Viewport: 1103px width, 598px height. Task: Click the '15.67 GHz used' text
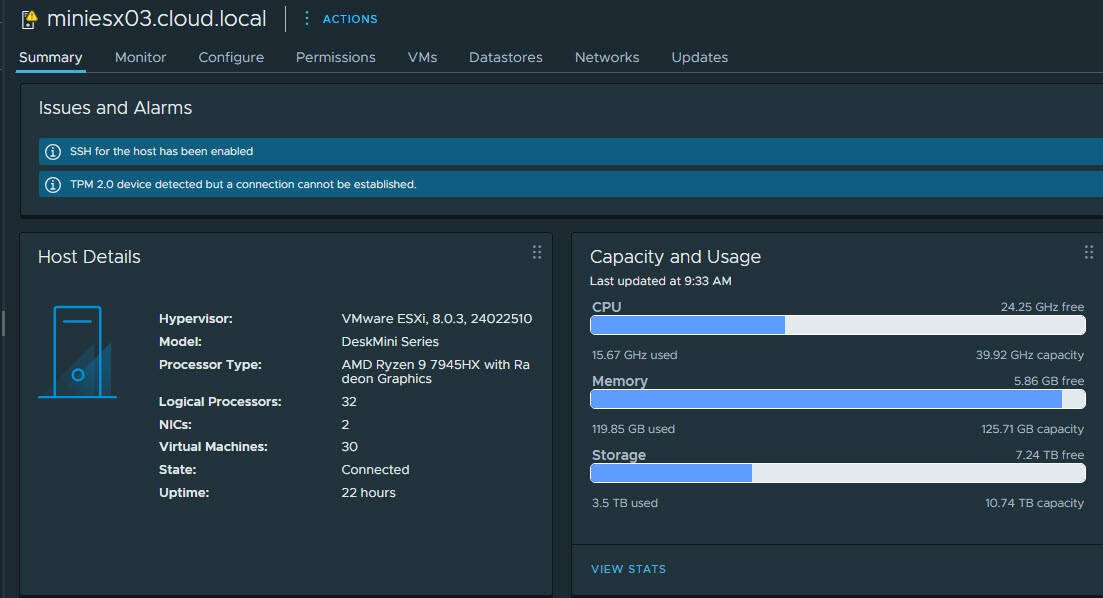[635, 355]
